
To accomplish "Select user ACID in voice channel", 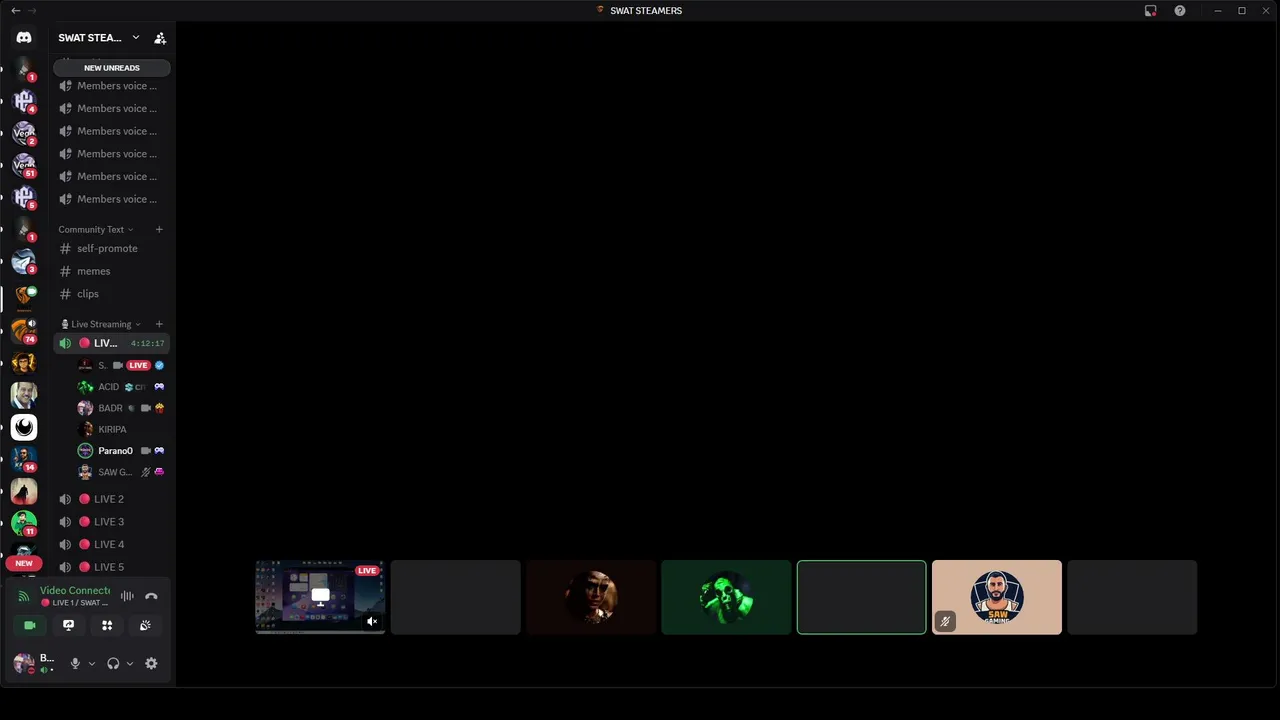I will click(x=121, y=387).
